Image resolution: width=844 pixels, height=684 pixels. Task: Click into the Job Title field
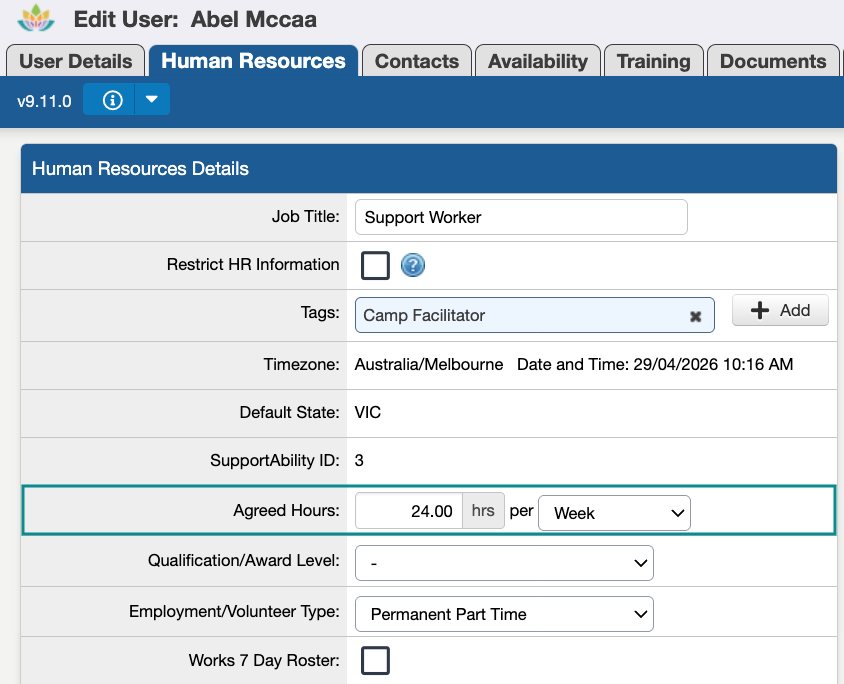[x=520, y=217]
